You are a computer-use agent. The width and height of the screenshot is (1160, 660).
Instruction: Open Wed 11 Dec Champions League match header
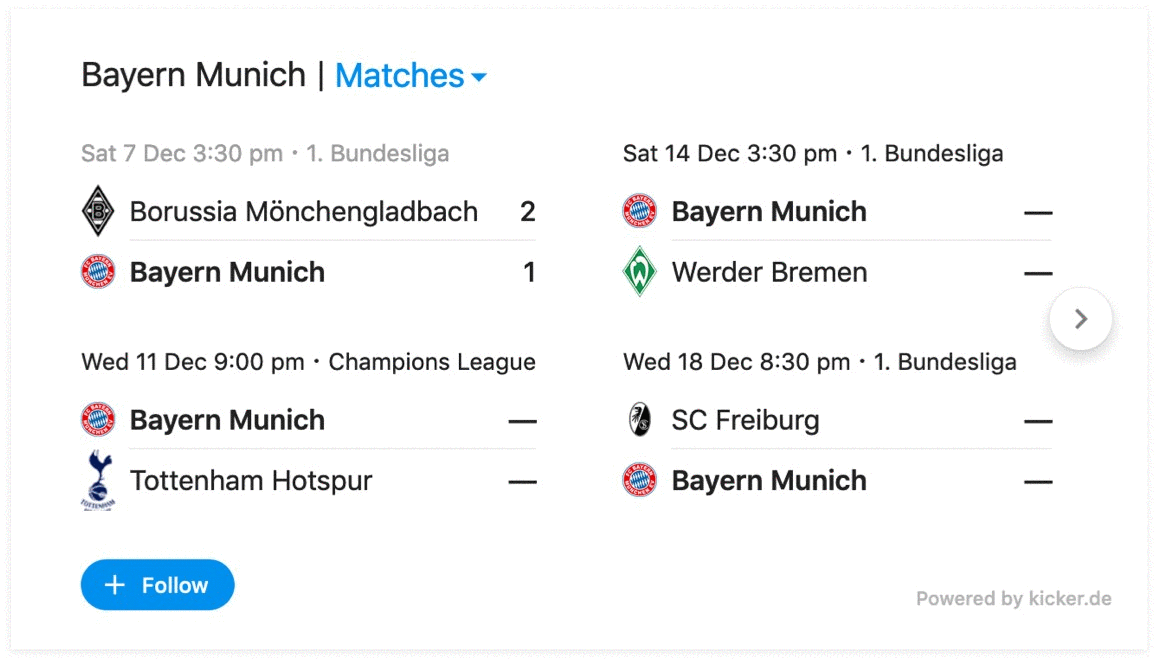pyautogui.click(x=308, y=362)
